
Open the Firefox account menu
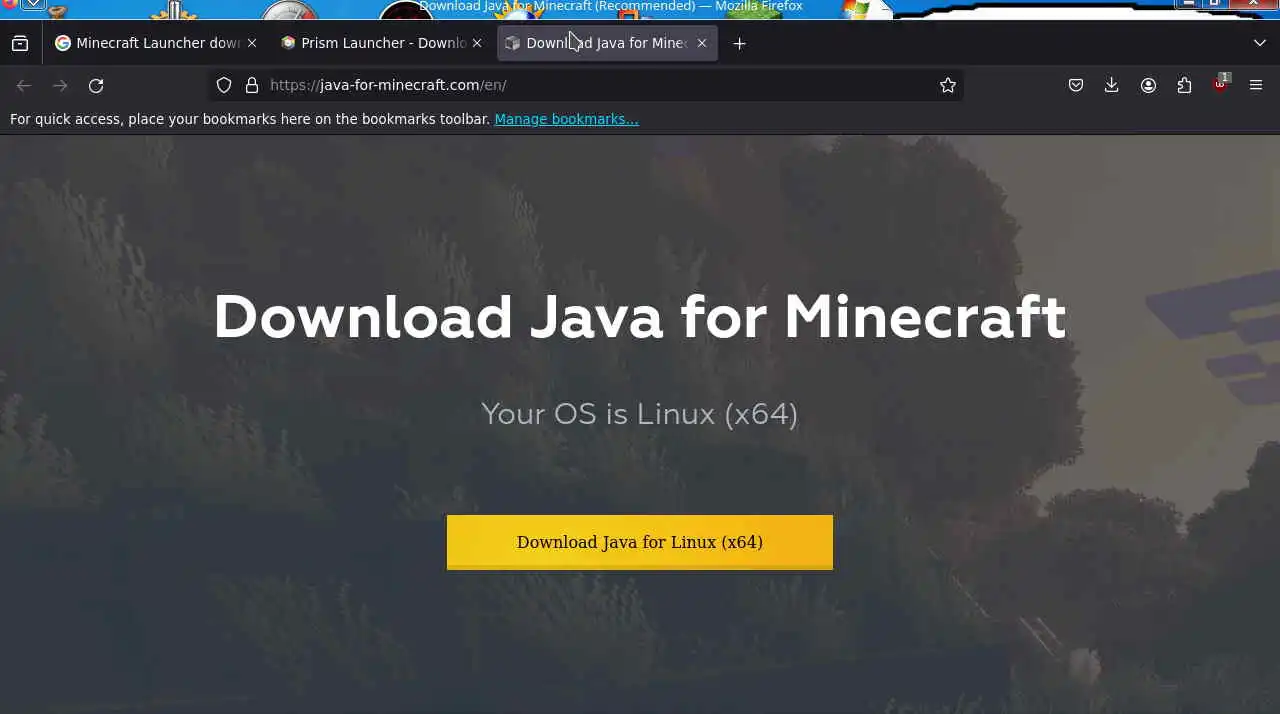tap(1148, 86)
